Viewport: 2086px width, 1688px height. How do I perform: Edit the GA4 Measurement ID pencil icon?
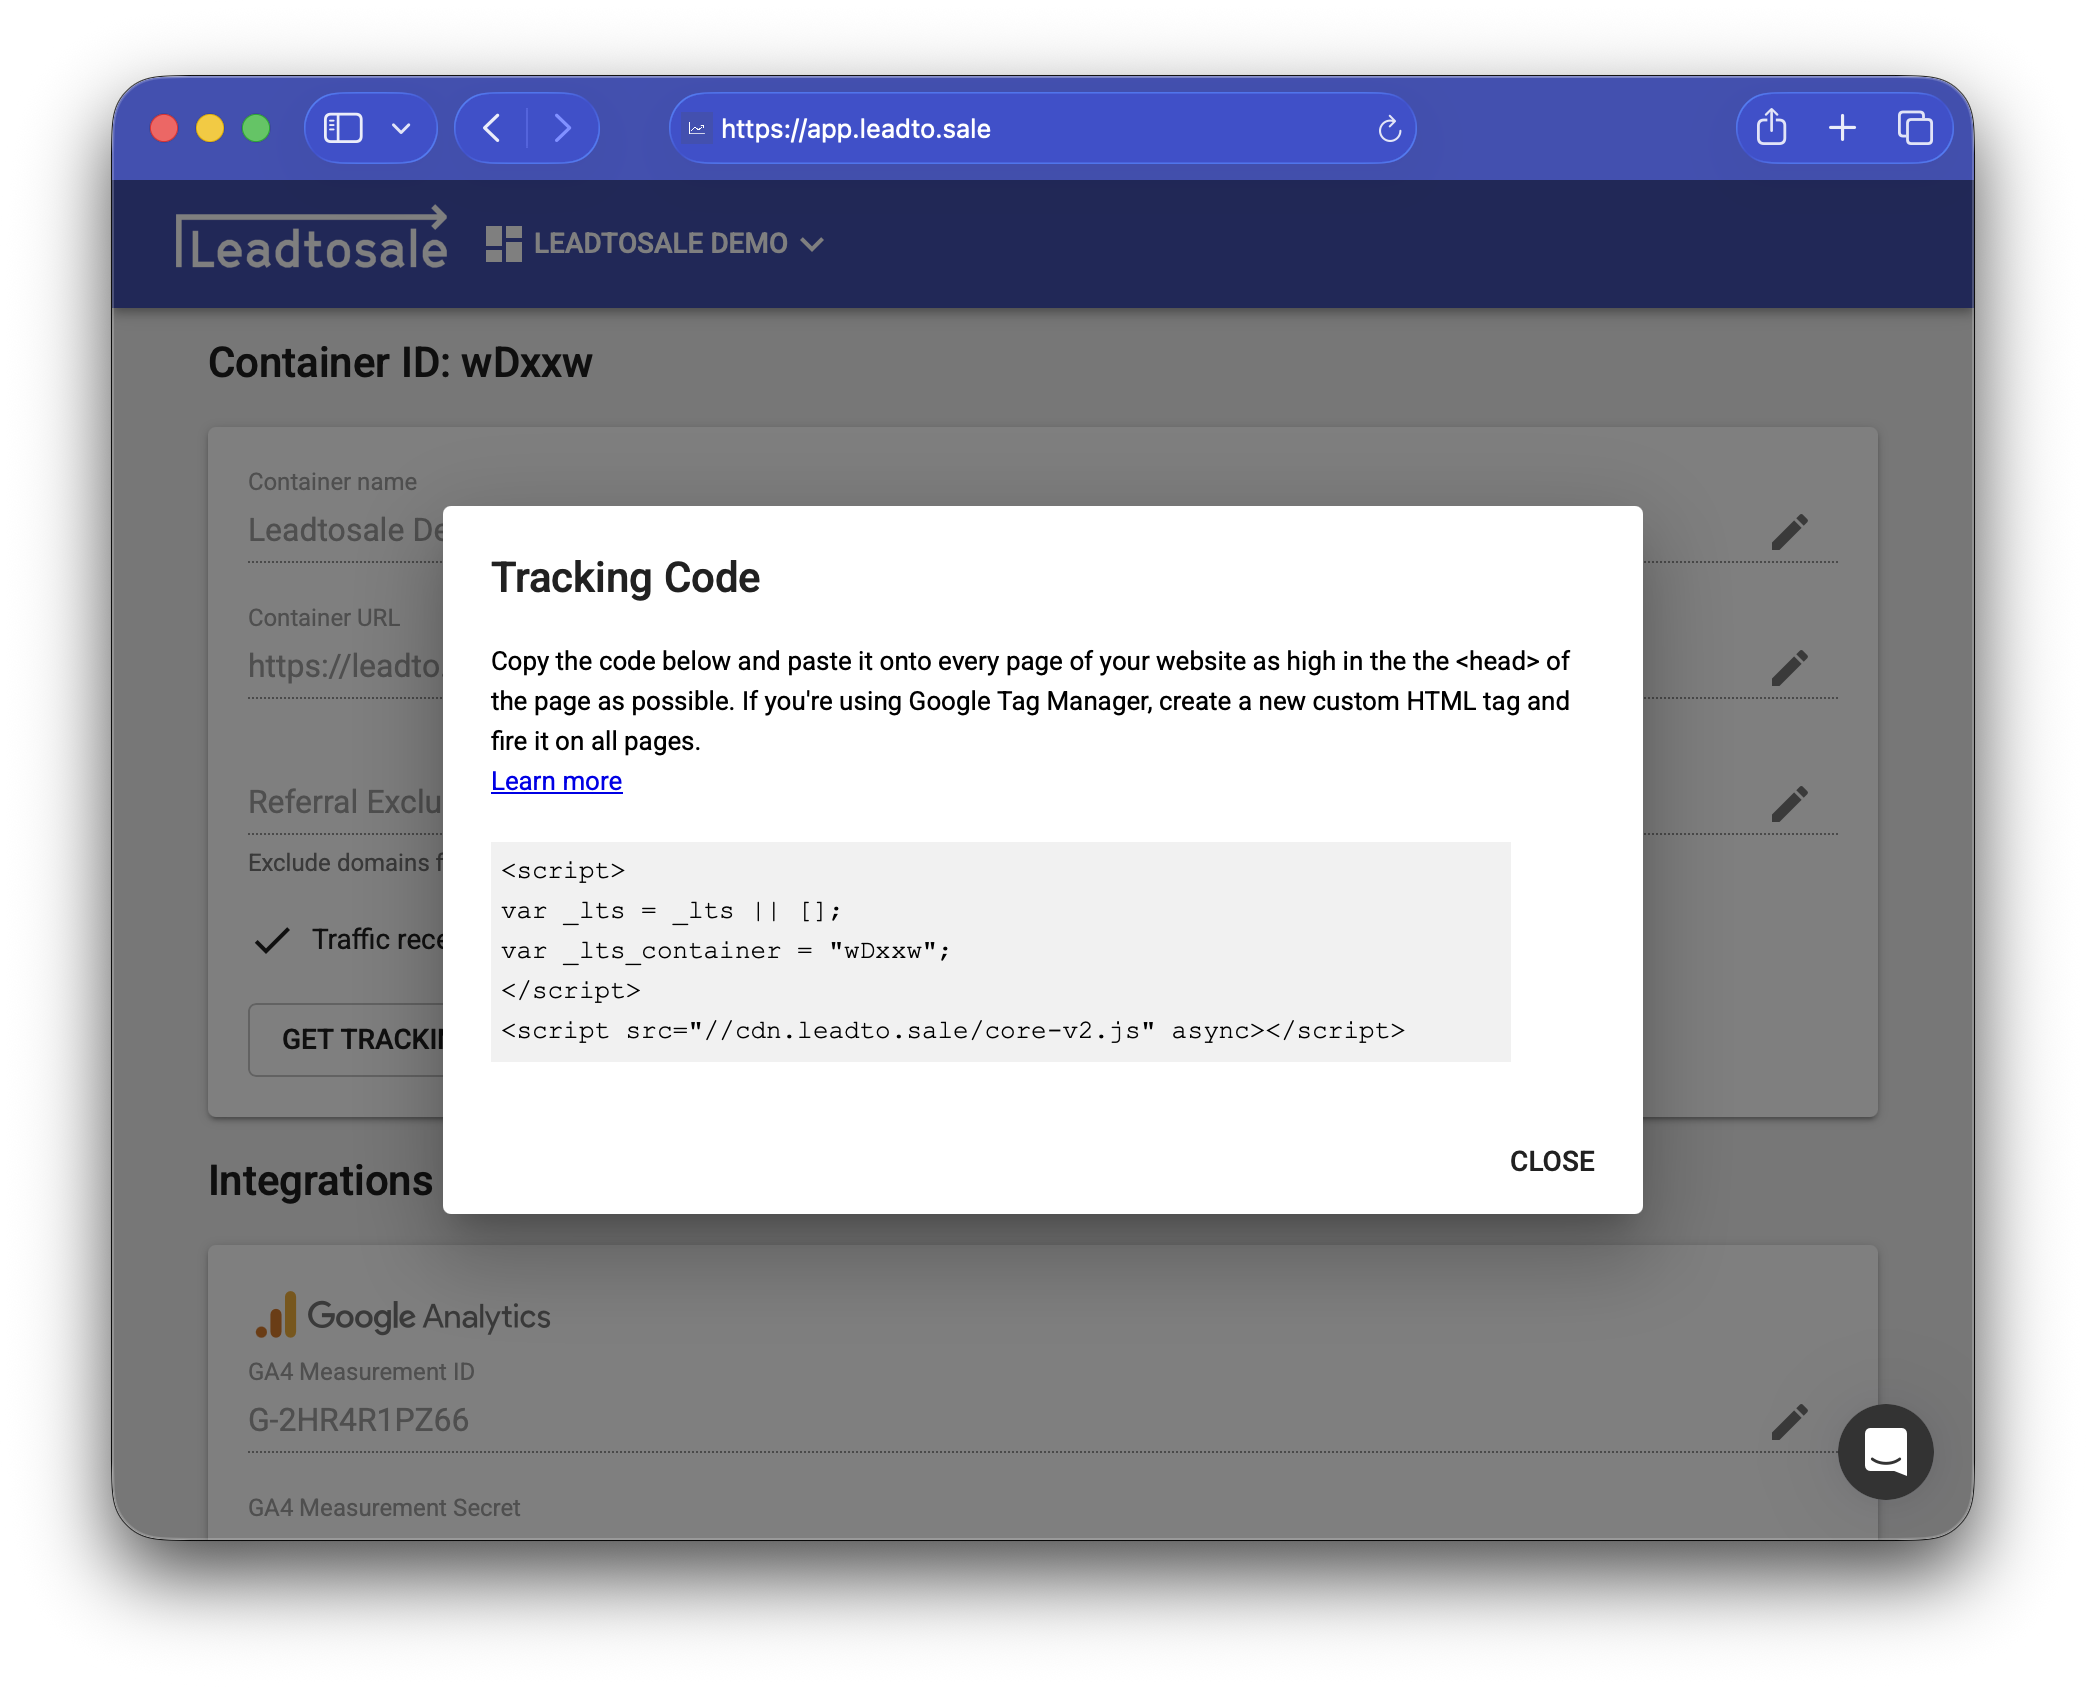click(1791, 1421)
